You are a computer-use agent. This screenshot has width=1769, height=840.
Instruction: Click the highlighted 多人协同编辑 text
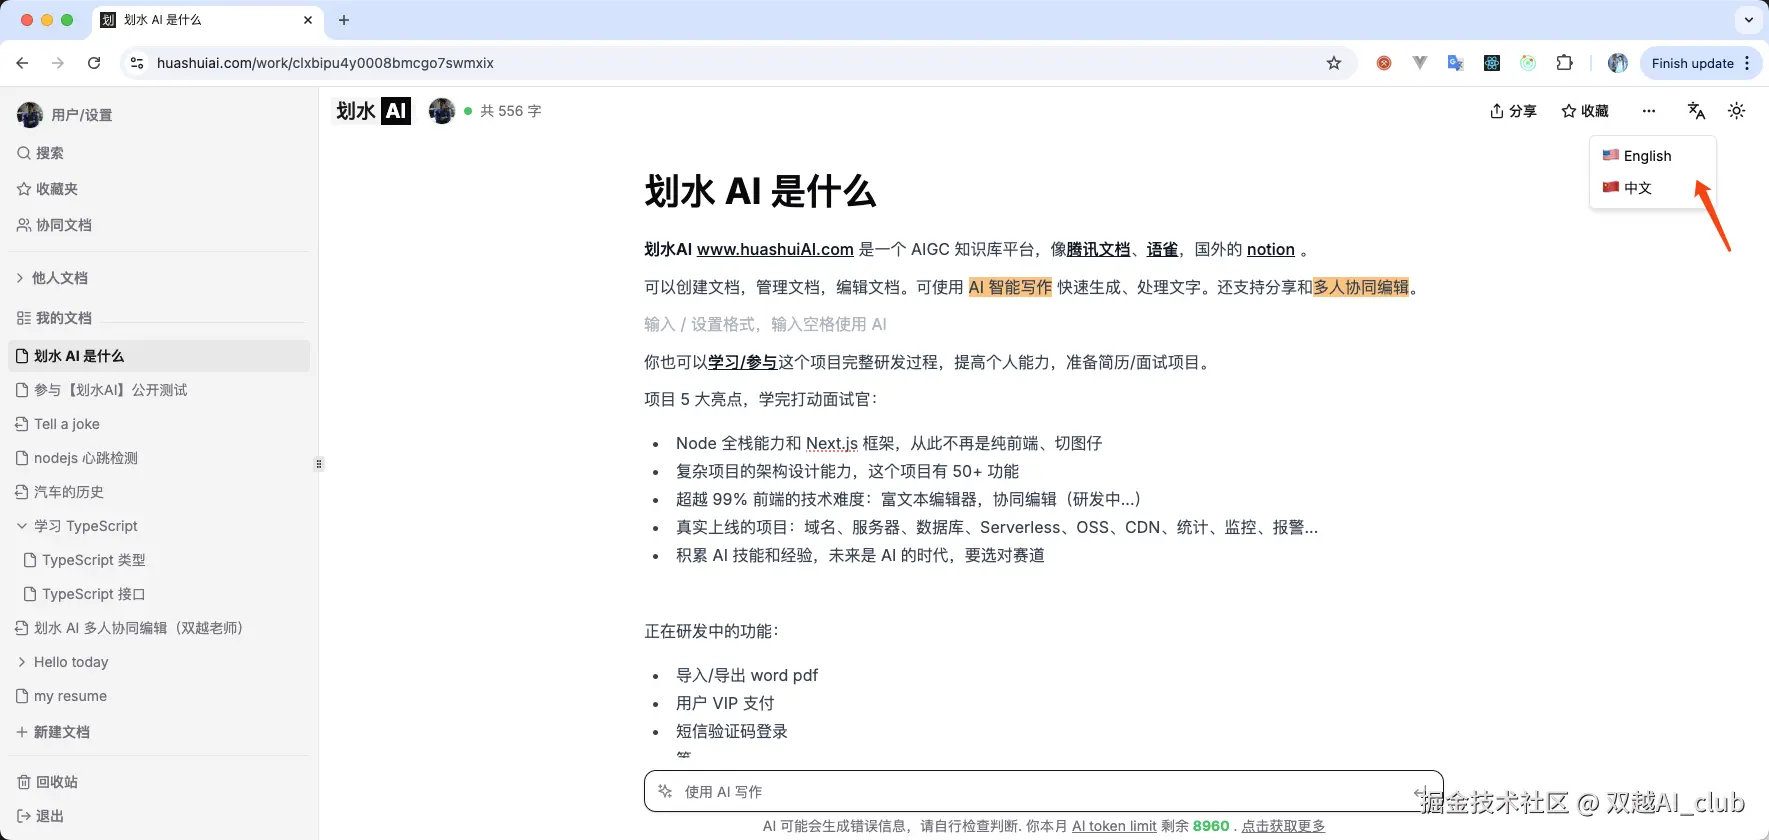click(1361, 287)
